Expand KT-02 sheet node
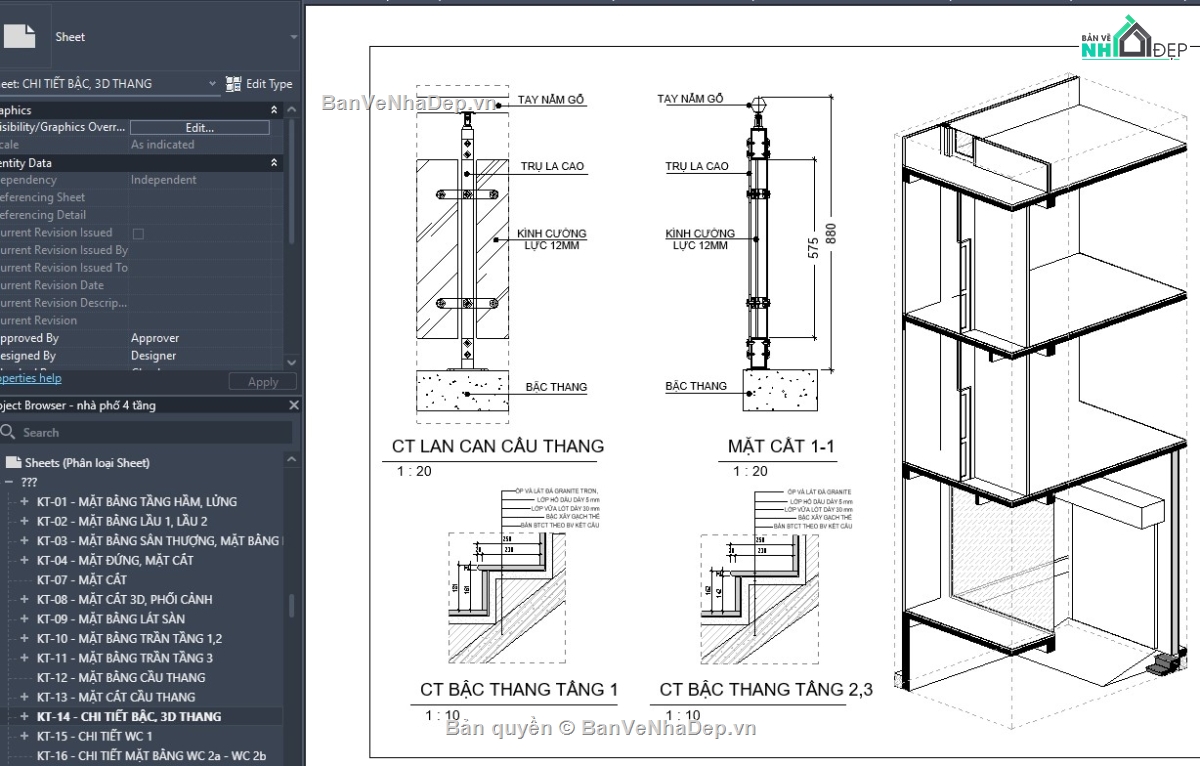 tap(24, 521)
